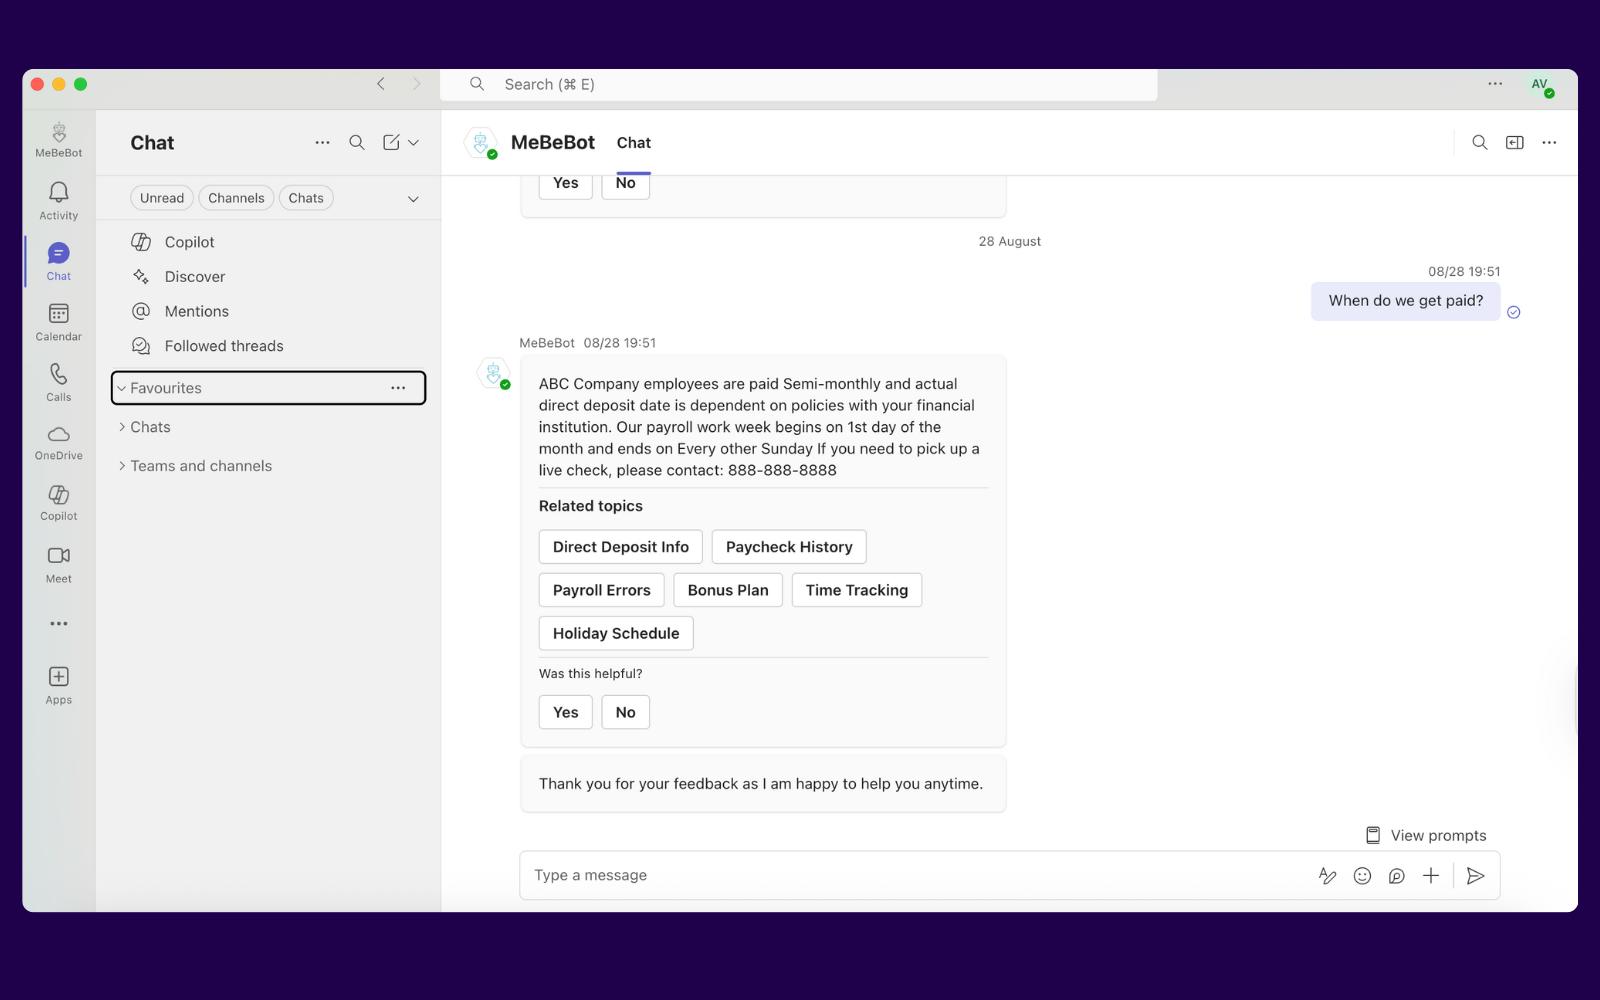Click the Holiday Schedule topic
This screenshot has width=1600, height=1000.
point(616,633)
